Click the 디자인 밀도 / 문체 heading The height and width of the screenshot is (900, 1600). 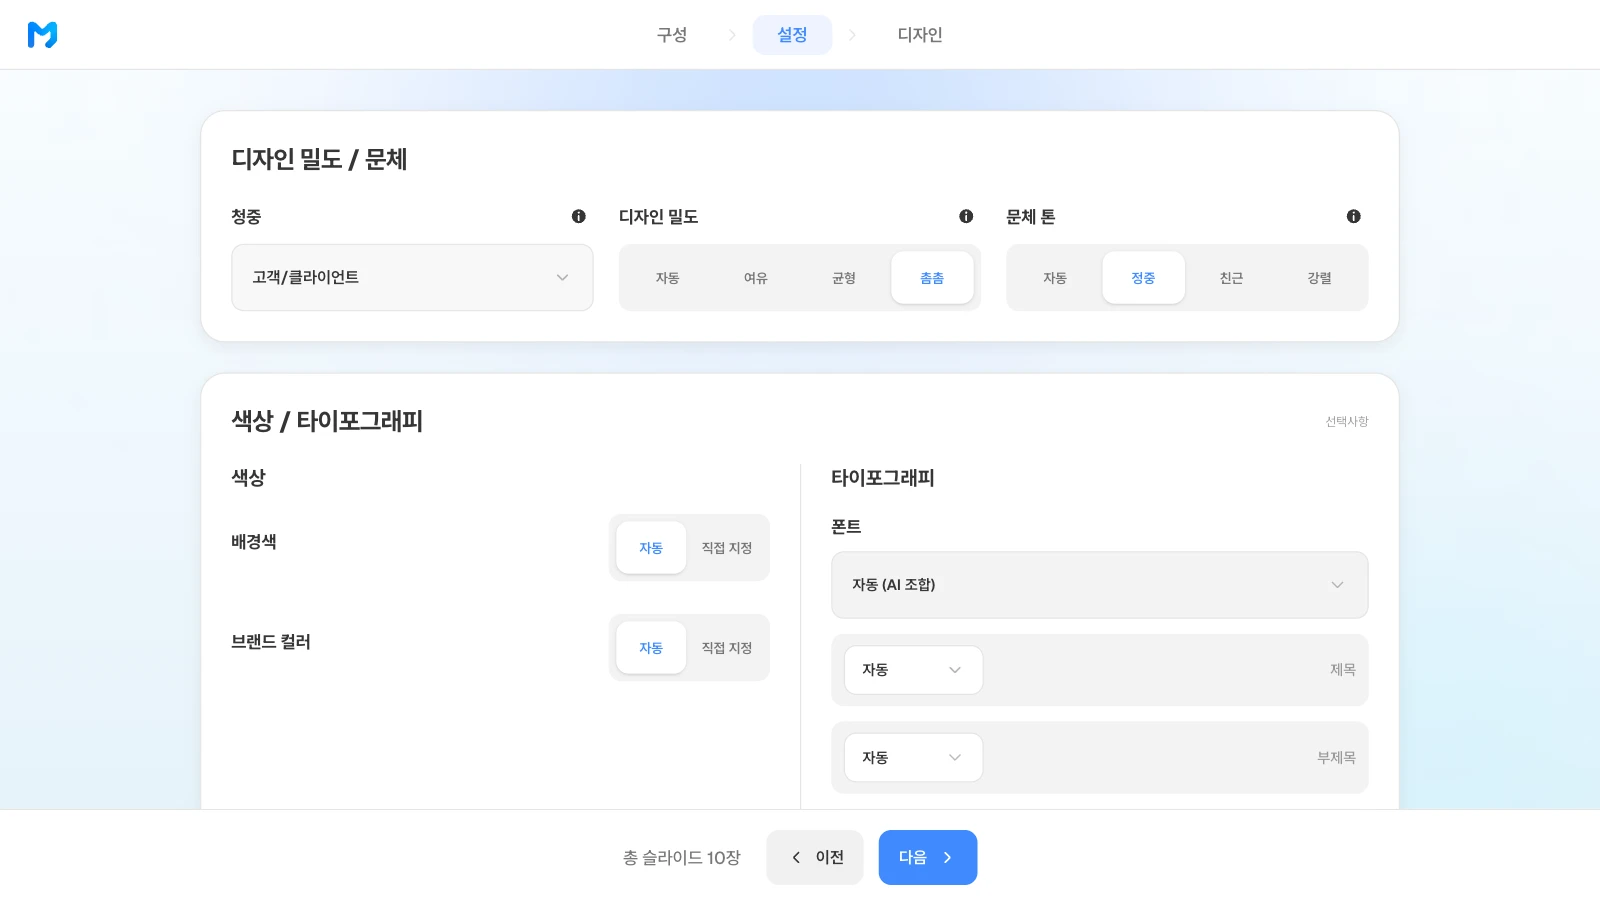(319, 159)
